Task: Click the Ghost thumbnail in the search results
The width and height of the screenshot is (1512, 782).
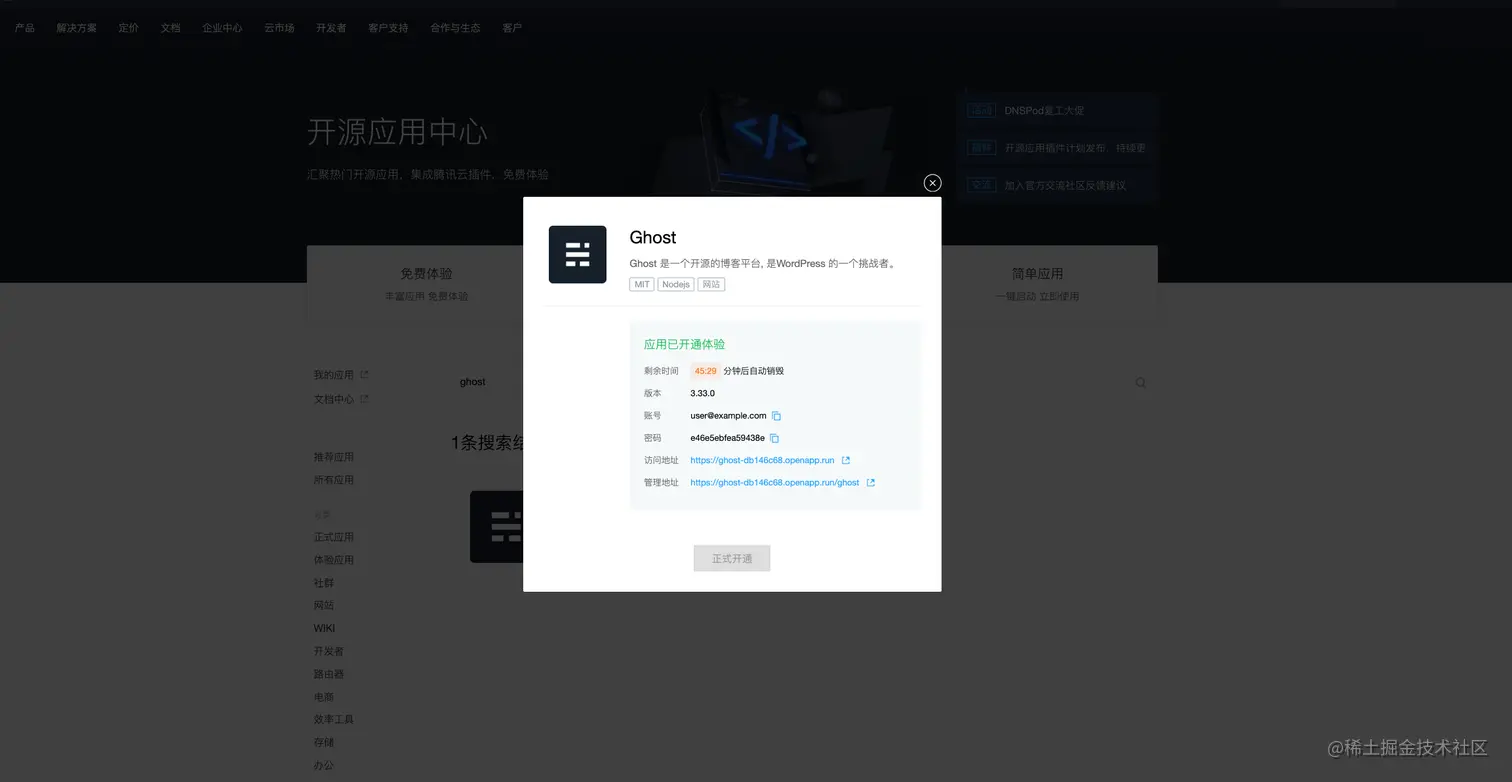Action: point(497,526)
